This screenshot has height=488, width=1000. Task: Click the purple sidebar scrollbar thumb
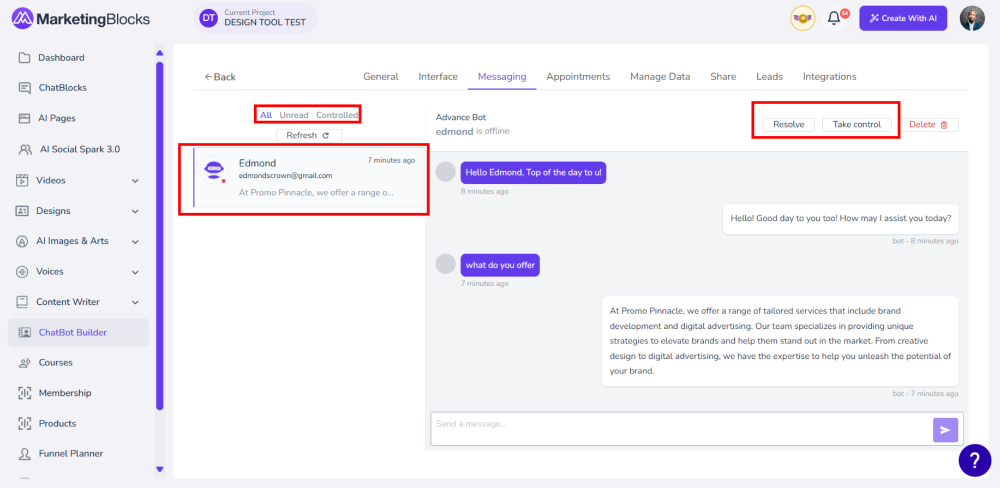point(159,235)
